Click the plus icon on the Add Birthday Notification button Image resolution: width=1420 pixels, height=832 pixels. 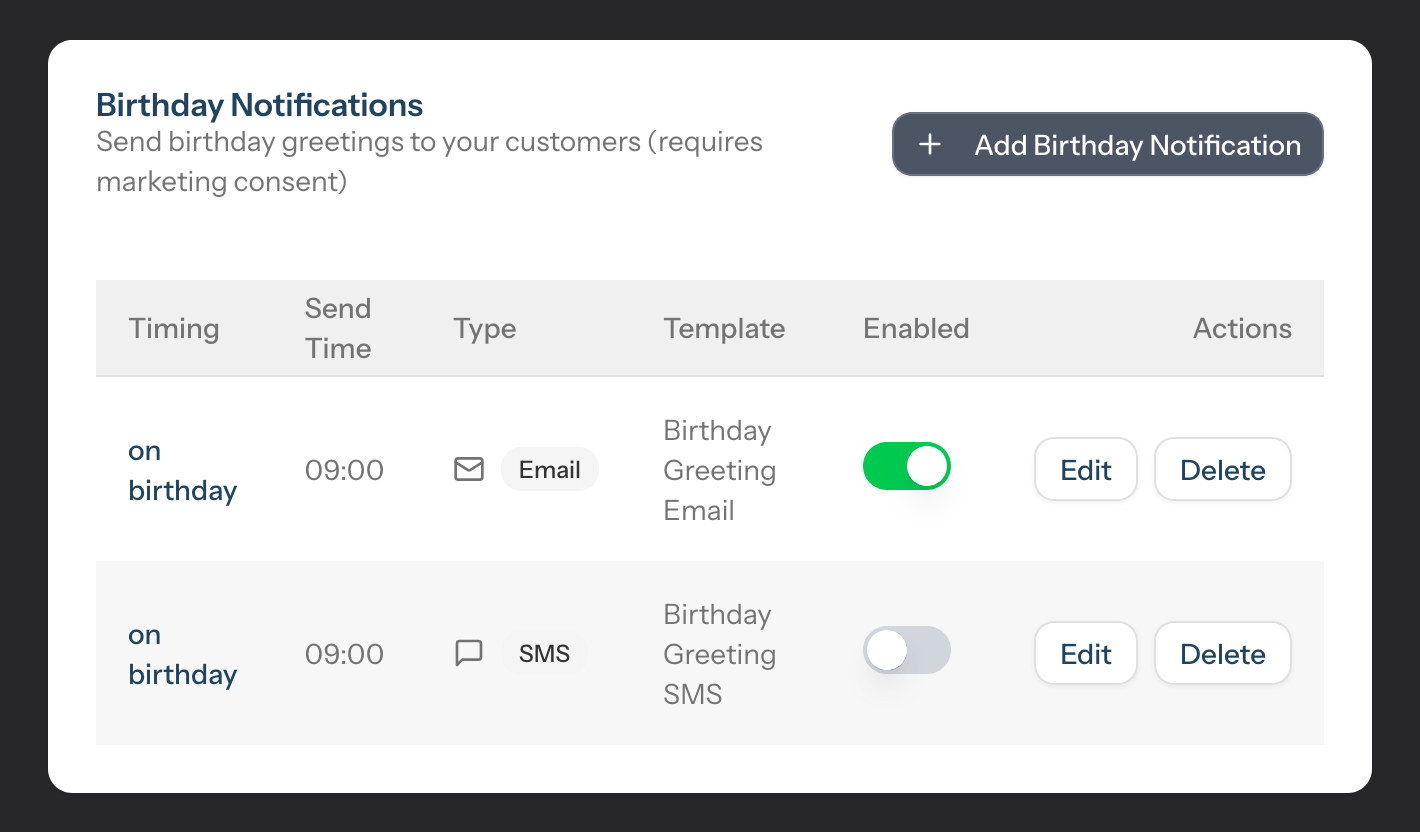pyautogui.click(x=930, y=144)
